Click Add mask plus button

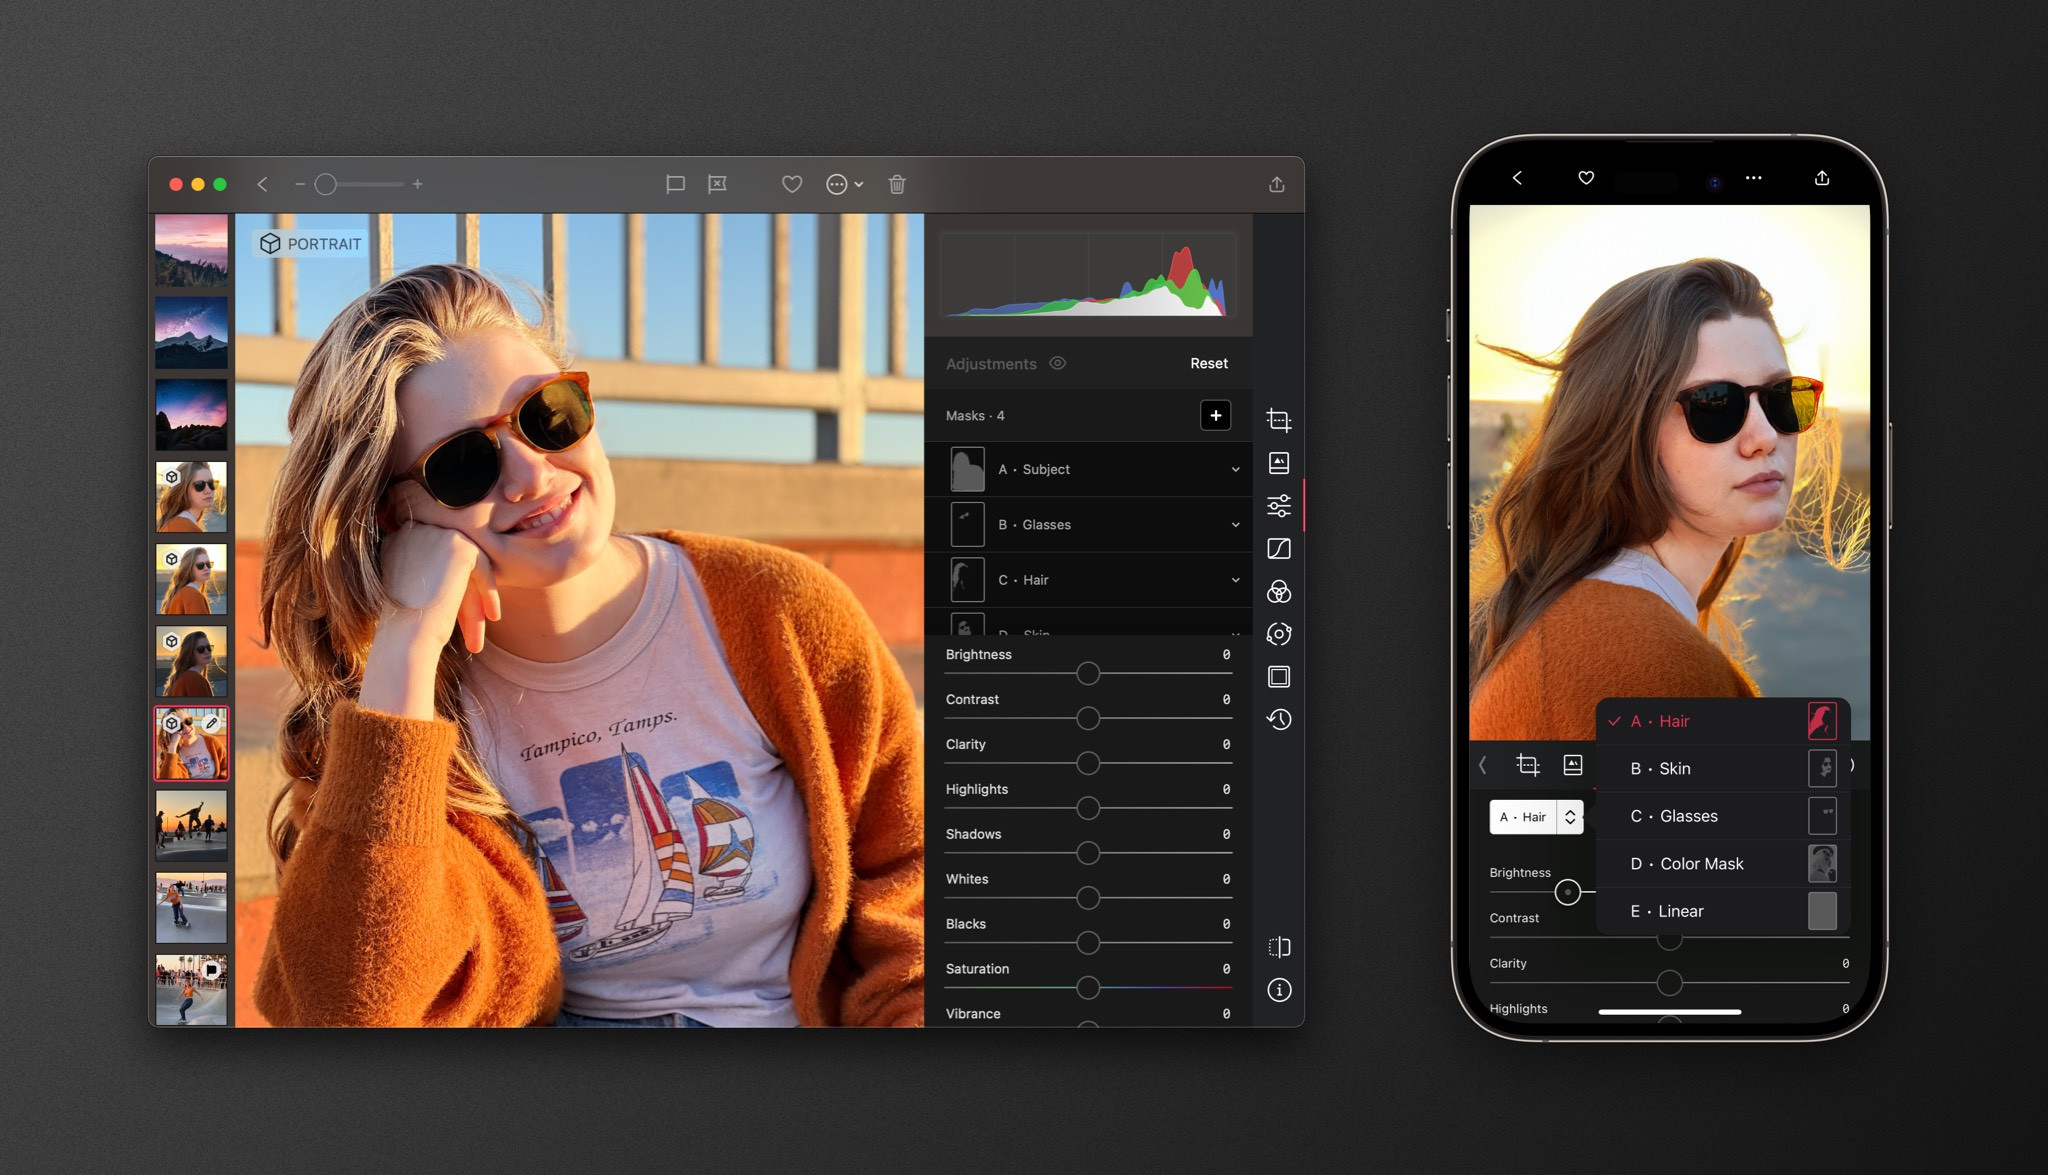(1215, 415)
